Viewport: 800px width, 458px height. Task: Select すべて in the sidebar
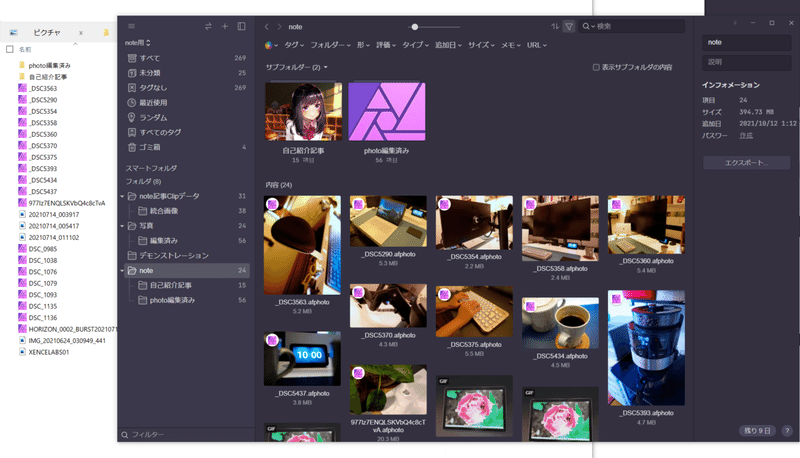tap(186, 58)
